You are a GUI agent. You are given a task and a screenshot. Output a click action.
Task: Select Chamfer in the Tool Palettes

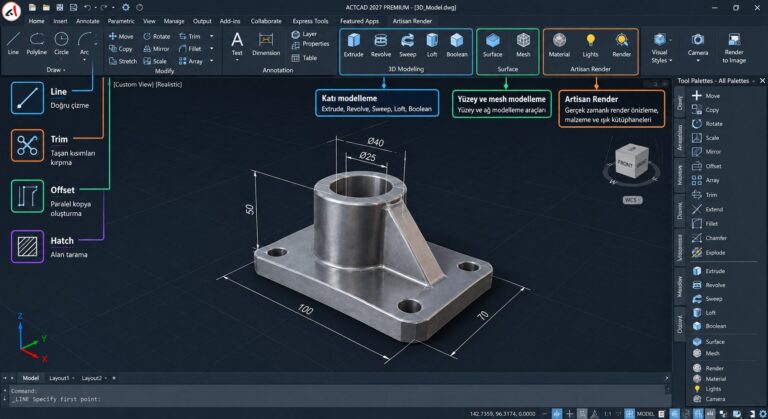(x=709, y=238)
